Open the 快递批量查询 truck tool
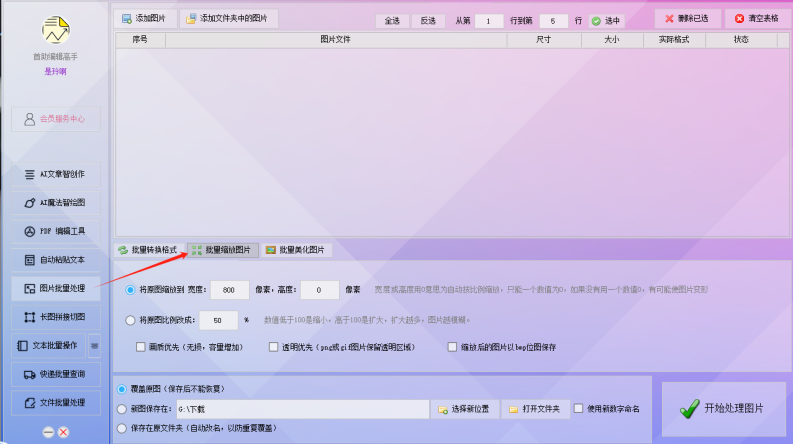 (x=56, y=374)
